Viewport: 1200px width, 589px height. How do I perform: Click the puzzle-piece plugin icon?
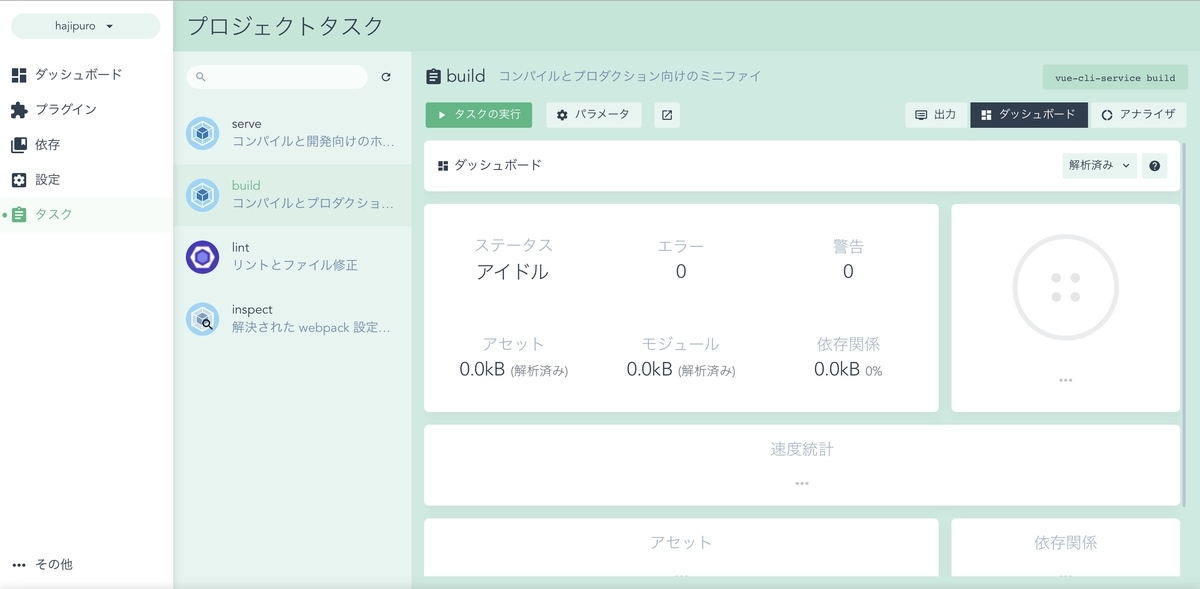coord(19,110)
